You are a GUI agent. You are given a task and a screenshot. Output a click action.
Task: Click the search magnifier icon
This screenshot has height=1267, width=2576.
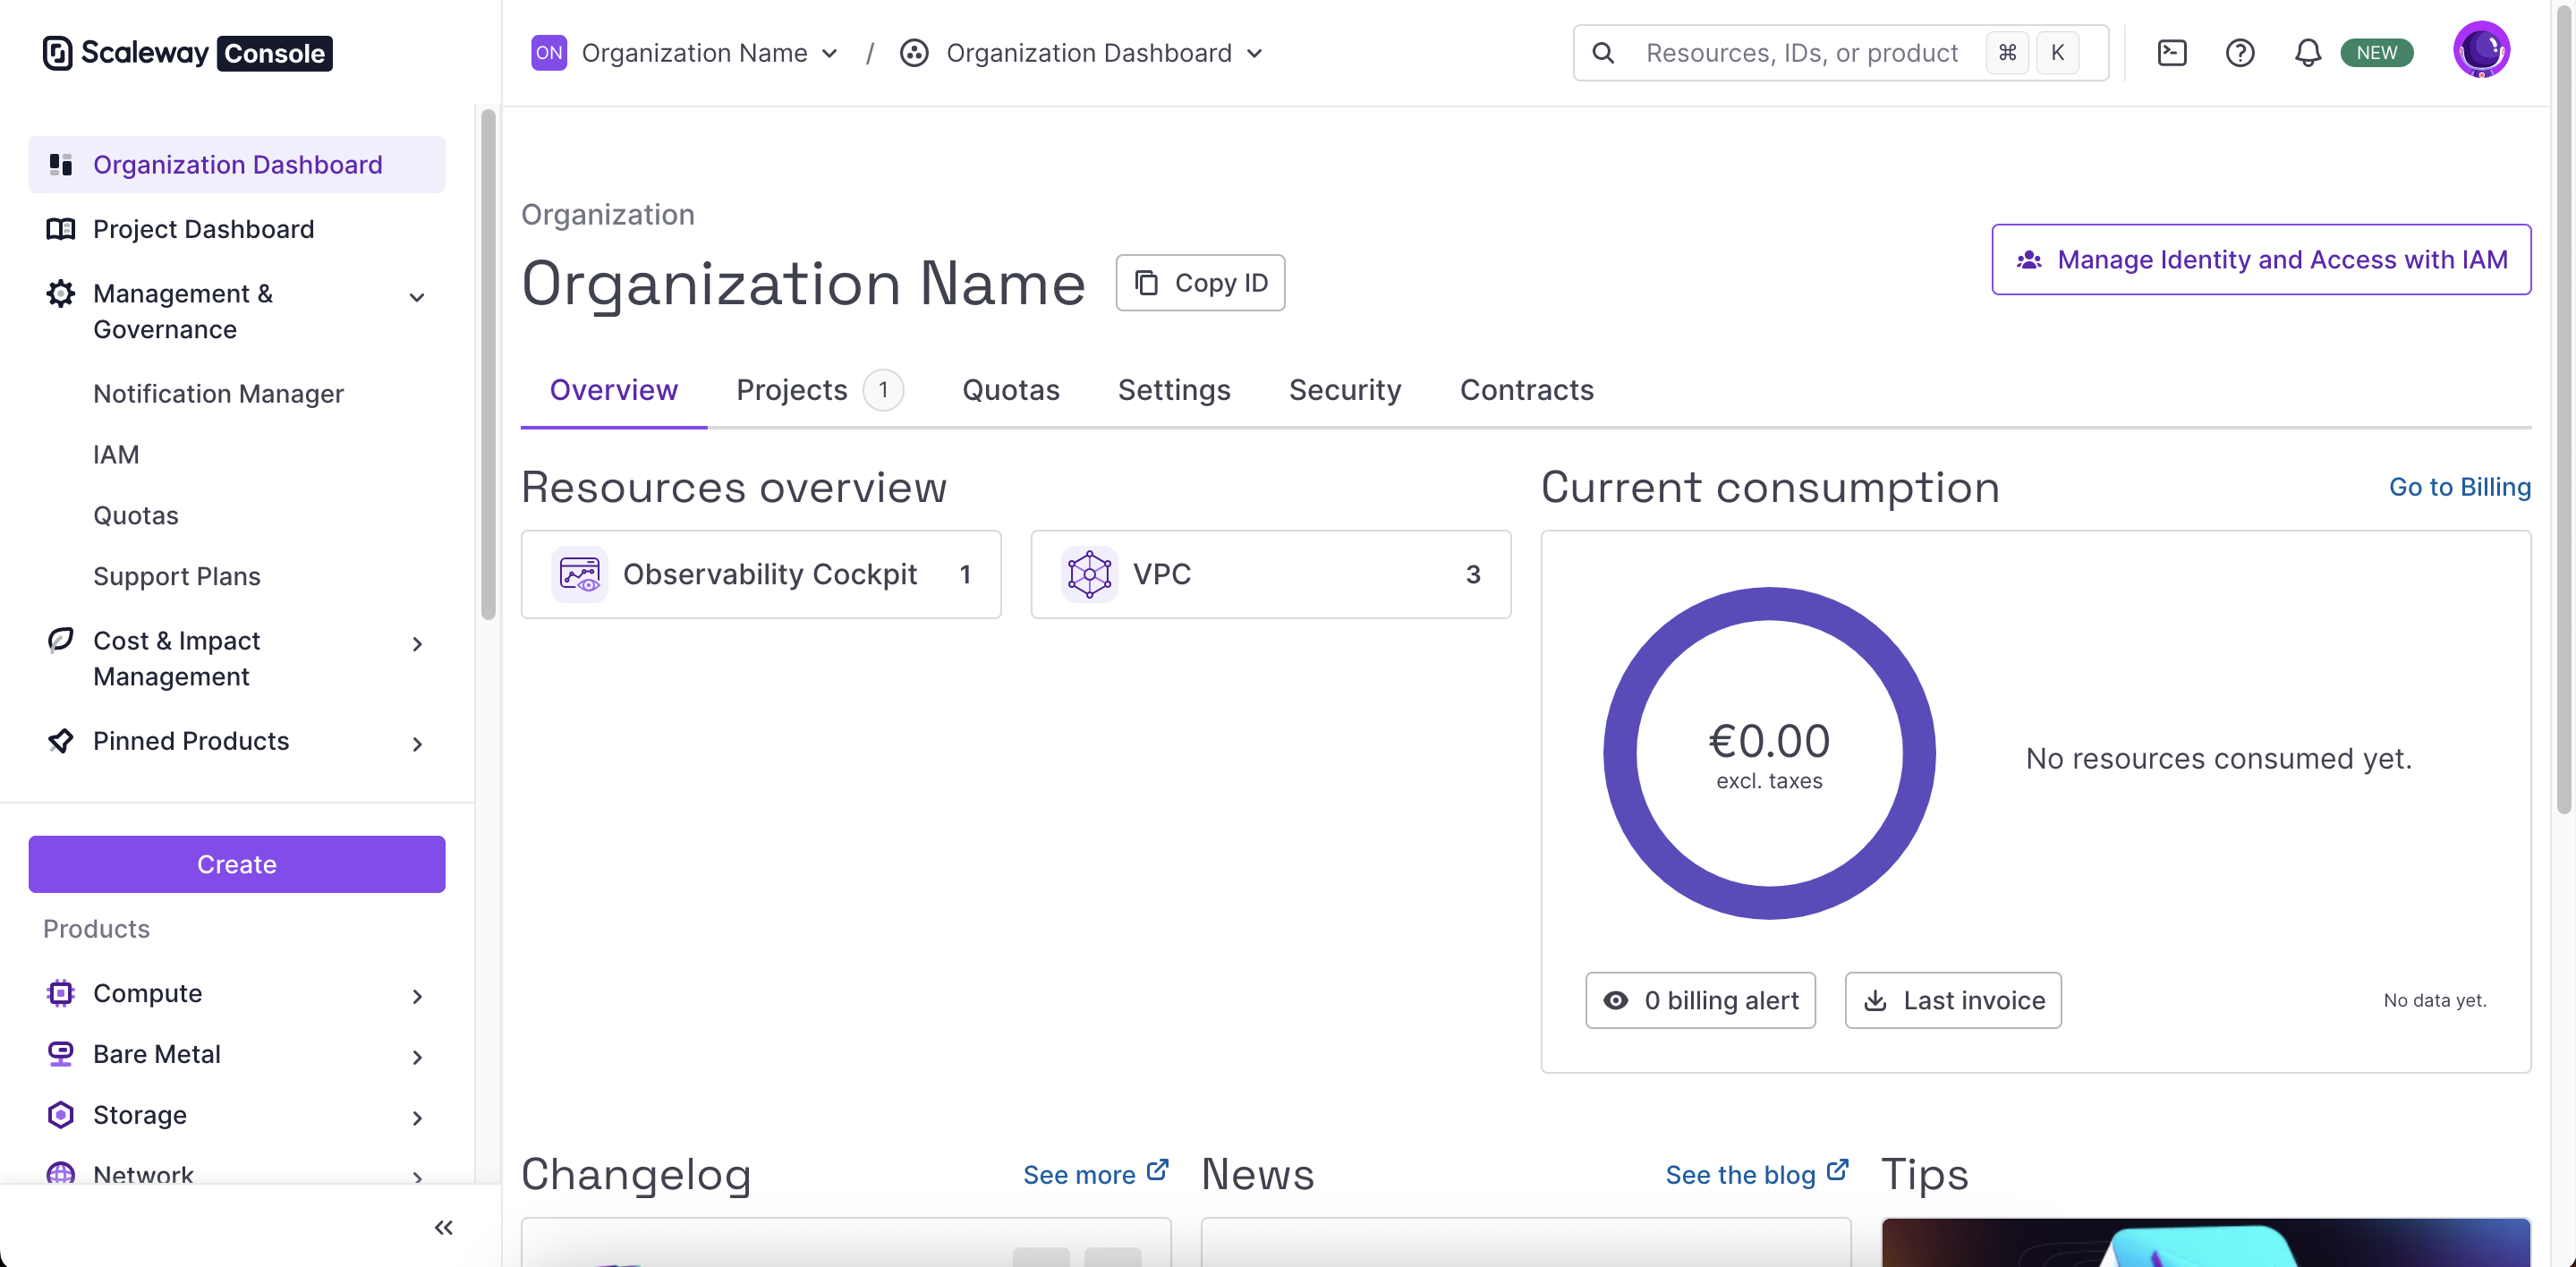1603,53
